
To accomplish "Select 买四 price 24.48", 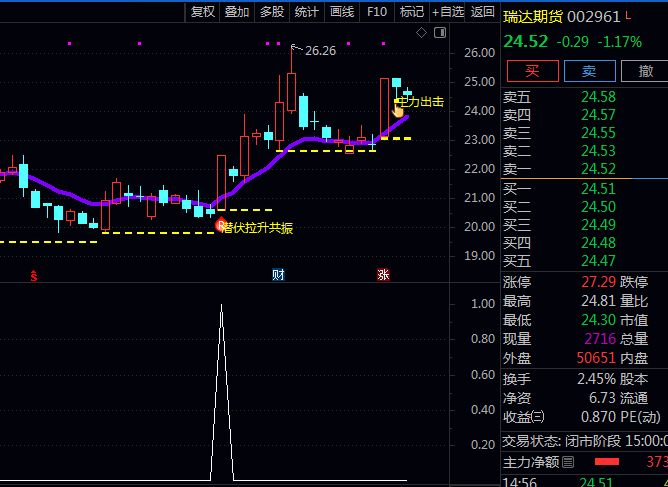I will tap(598, 243).
